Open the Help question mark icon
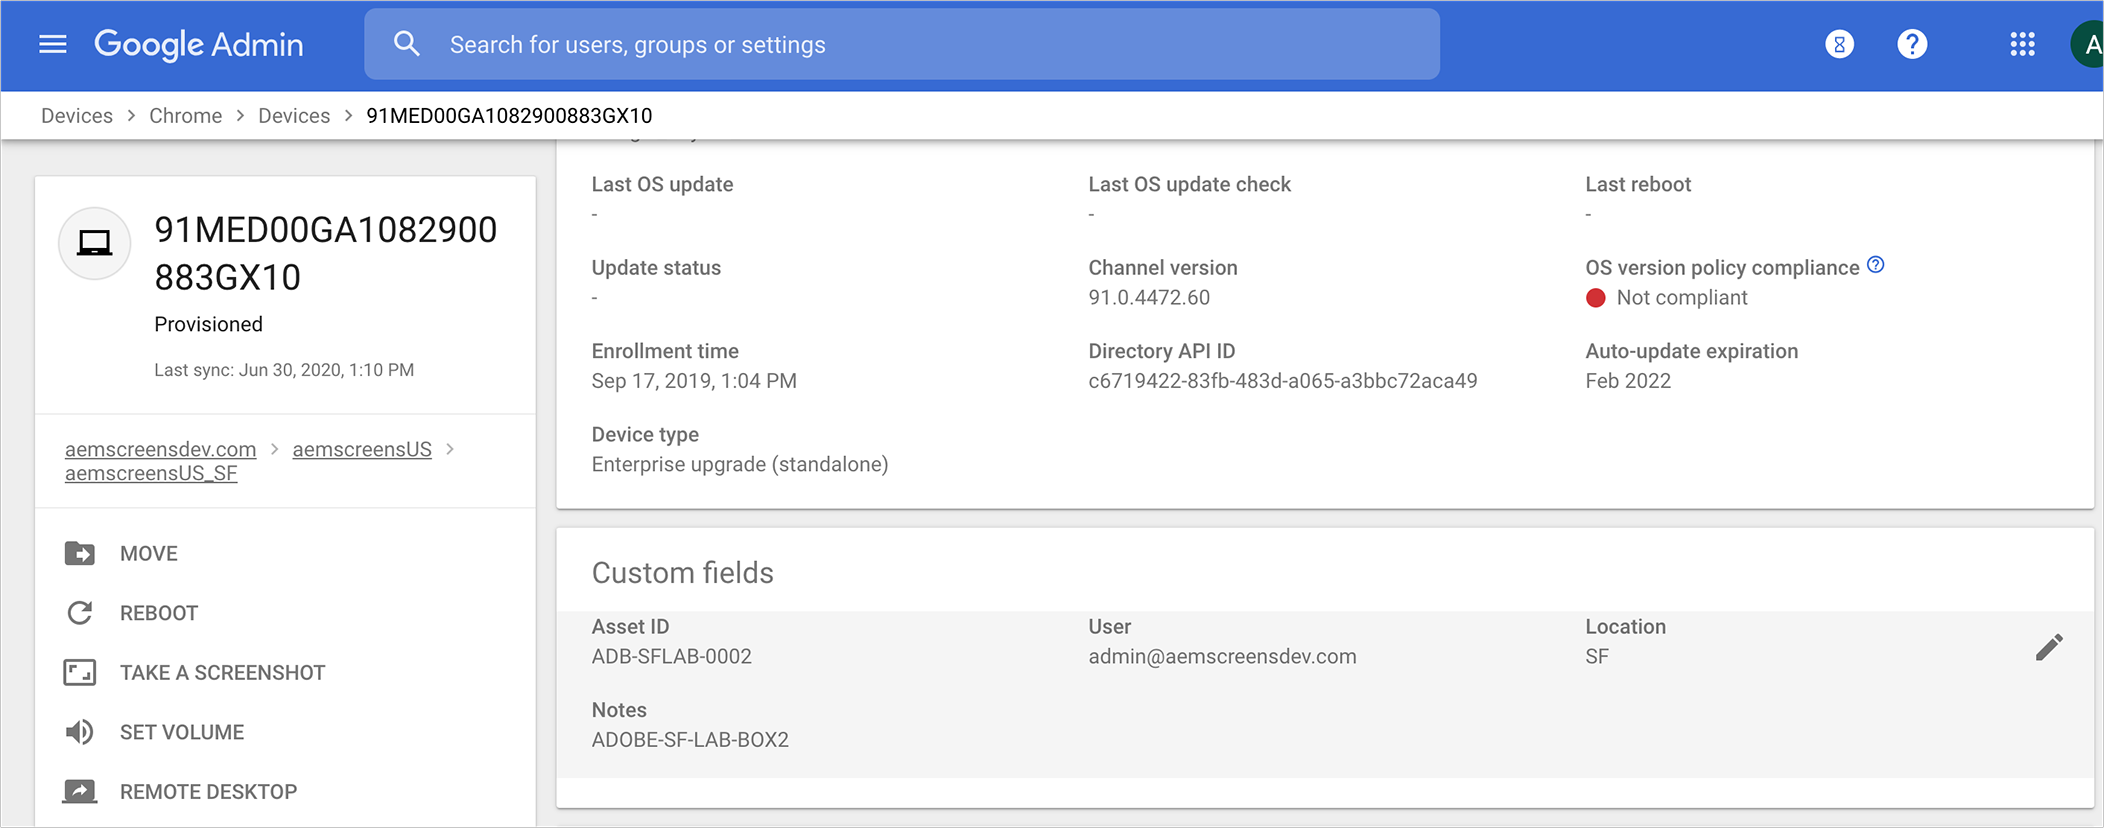 pyautogui.click(x=1911, y=44)
